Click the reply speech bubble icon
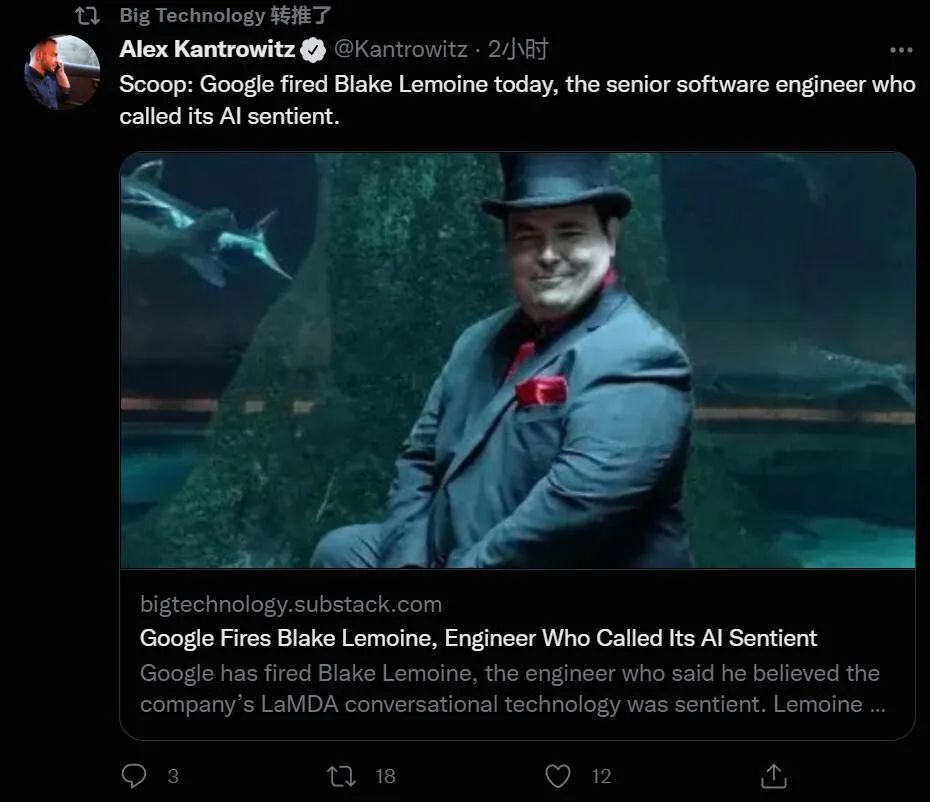The height and width of the screenshot is (802, 930). tap(134, 776)
